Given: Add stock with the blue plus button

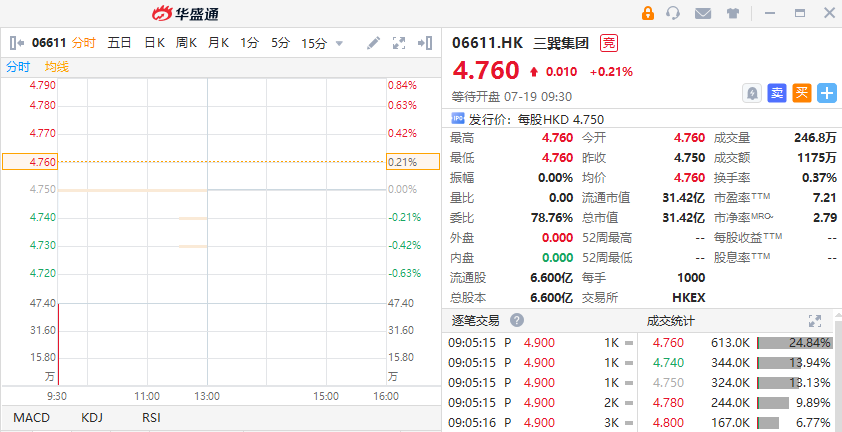Looking at the screenshot, I should point(827,93).
